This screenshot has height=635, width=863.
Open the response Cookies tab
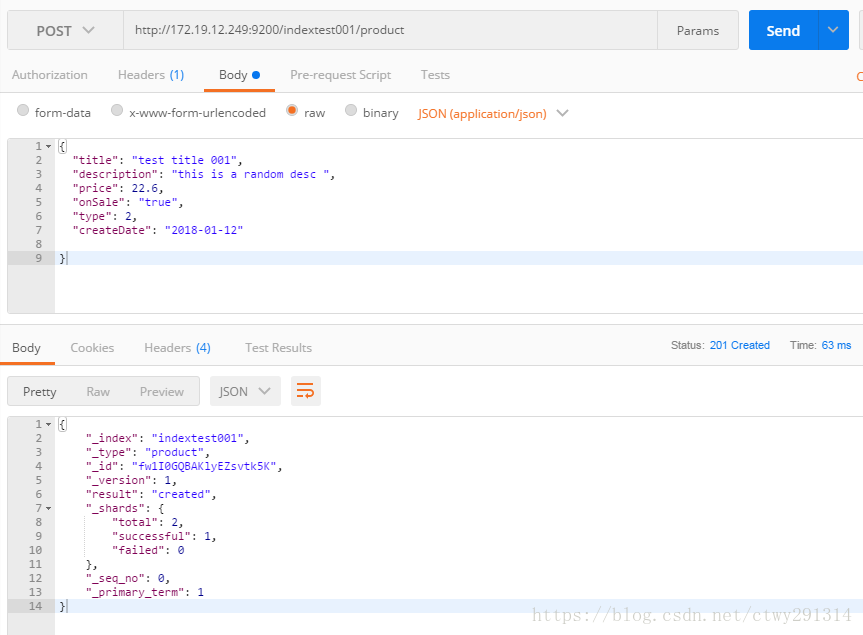pyautogui.click(x=92, y=348)
